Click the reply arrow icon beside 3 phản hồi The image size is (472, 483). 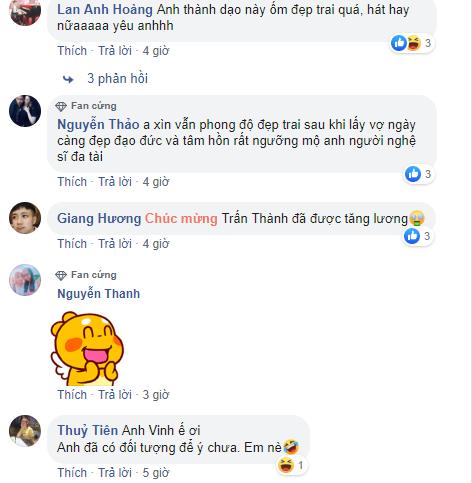pos(68,79)
